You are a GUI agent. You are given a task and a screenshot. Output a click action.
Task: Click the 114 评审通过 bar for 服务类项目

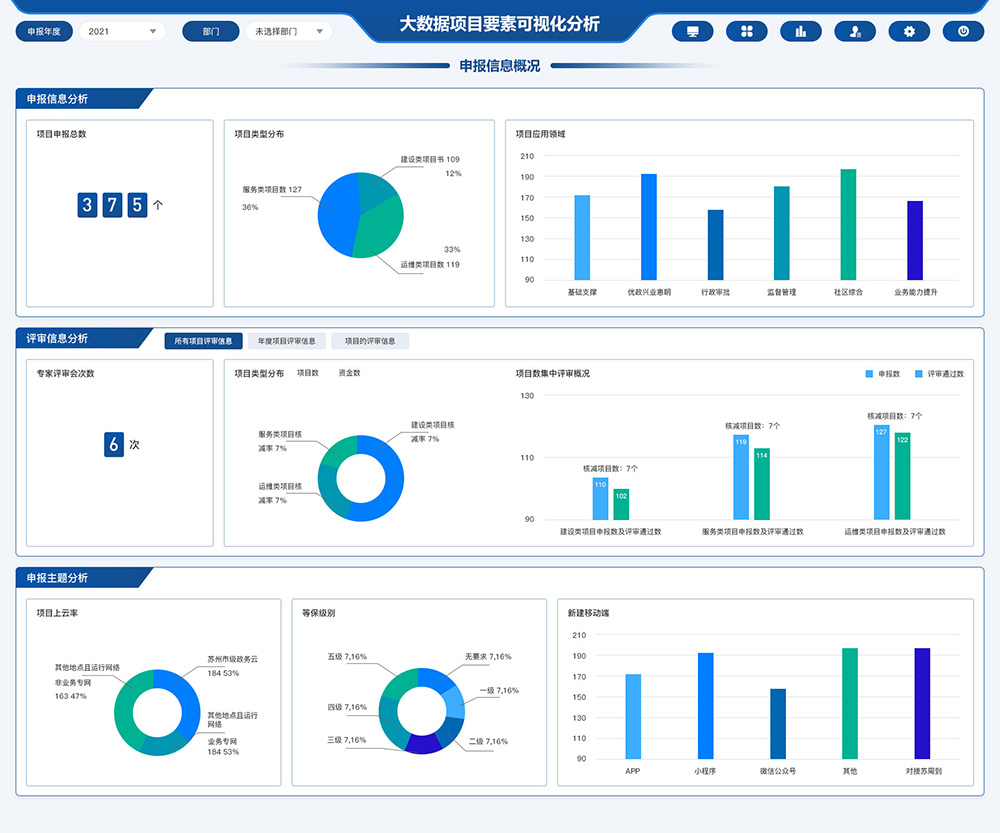(762, 484)
